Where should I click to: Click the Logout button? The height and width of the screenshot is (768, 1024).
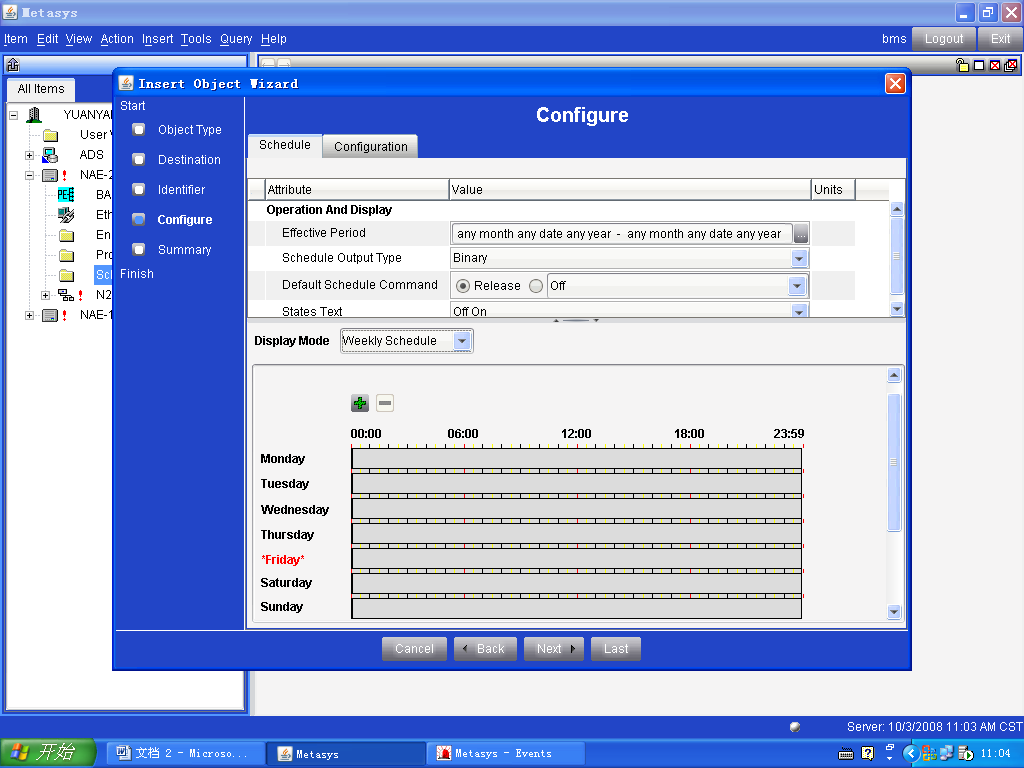[943, 39]
